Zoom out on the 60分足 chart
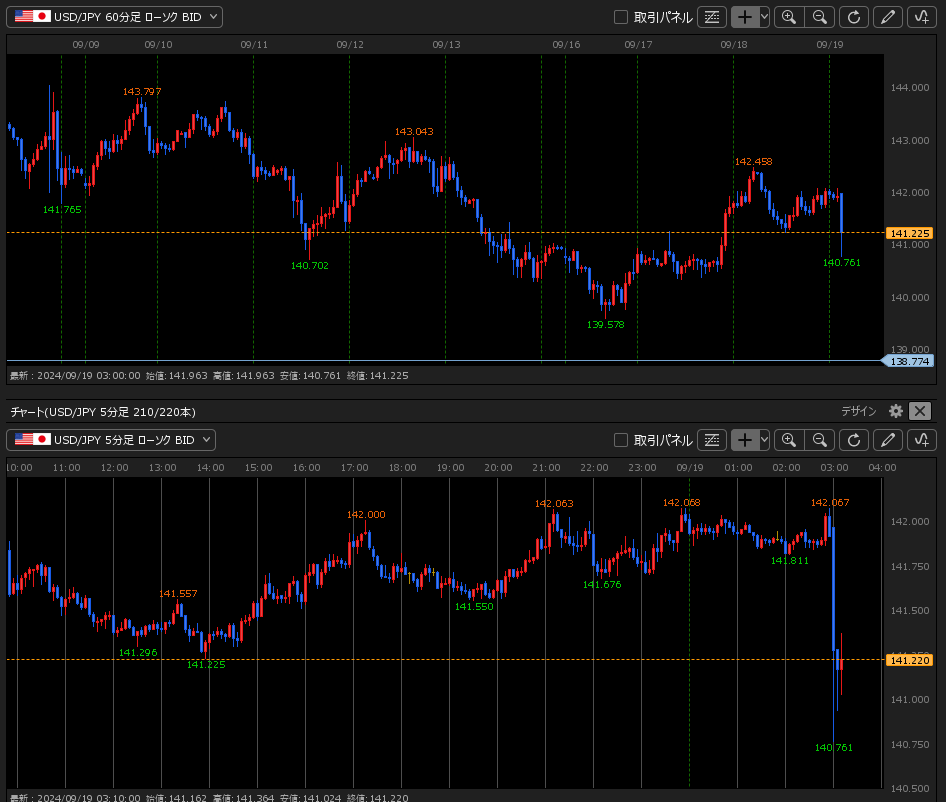The height and width of the screenshot is (802, 946). click(x=820, y=17)
